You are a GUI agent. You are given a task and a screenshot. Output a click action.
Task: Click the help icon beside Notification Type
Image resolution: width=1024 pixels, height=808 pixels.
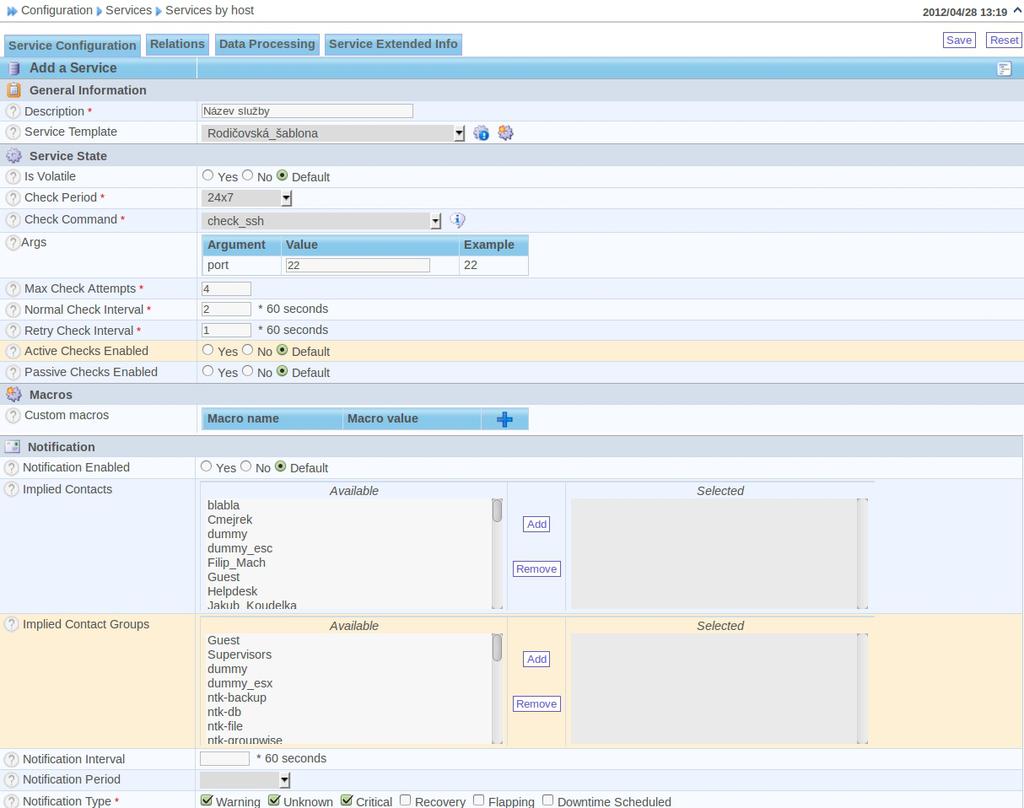point(11,801)
